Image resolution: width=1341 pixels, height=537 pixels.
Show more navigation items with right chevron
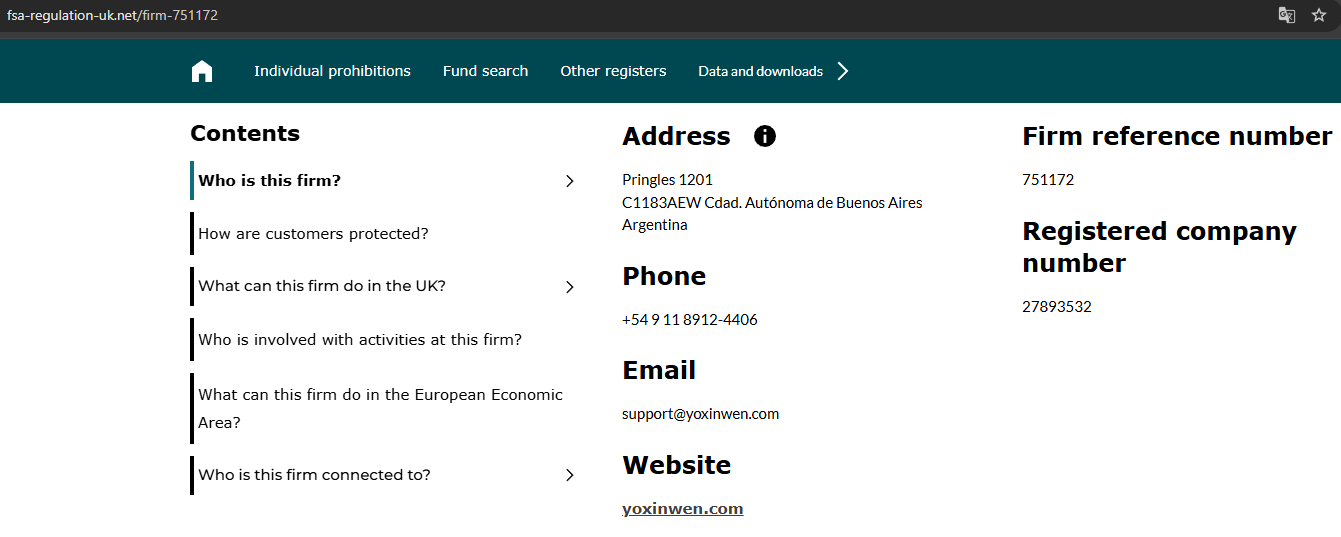pos(842,71)
